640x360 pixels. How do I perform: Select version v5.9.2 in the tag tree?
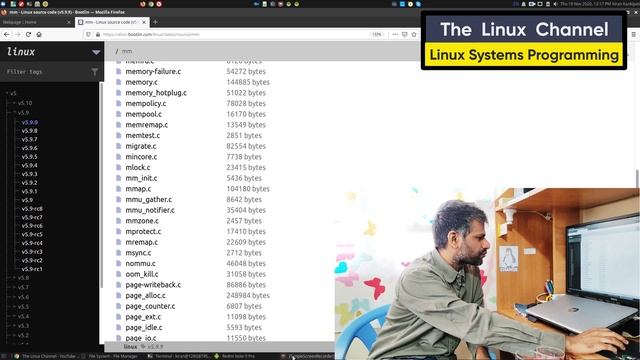[29, 182]
